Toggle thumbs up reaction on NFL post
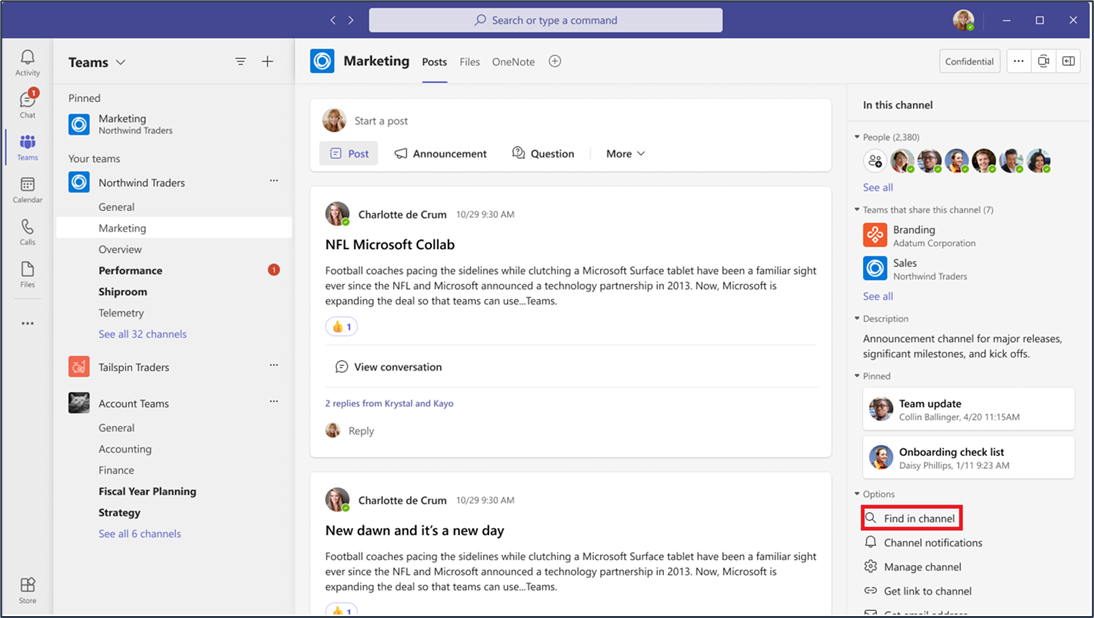Screen dimensions: 1094x618 (x=341, y=326)
